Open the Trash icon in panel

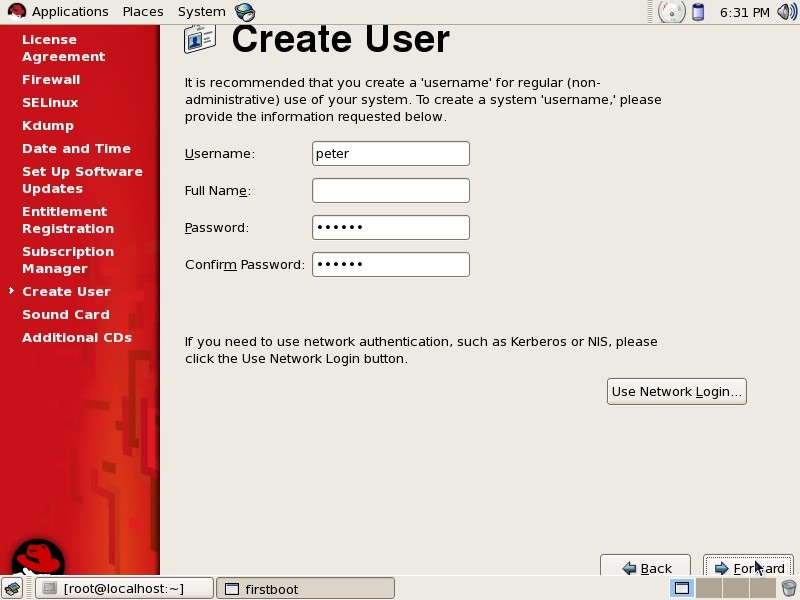(x=788, y=589)
